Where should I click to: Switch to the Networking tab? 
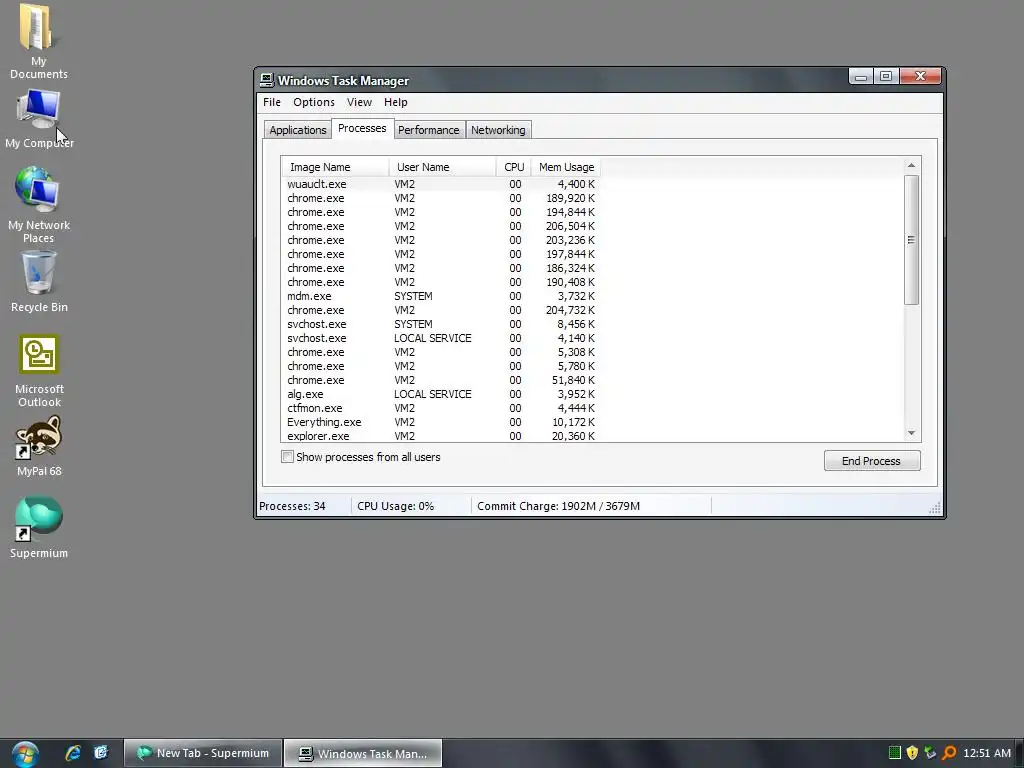coord(498,130)
